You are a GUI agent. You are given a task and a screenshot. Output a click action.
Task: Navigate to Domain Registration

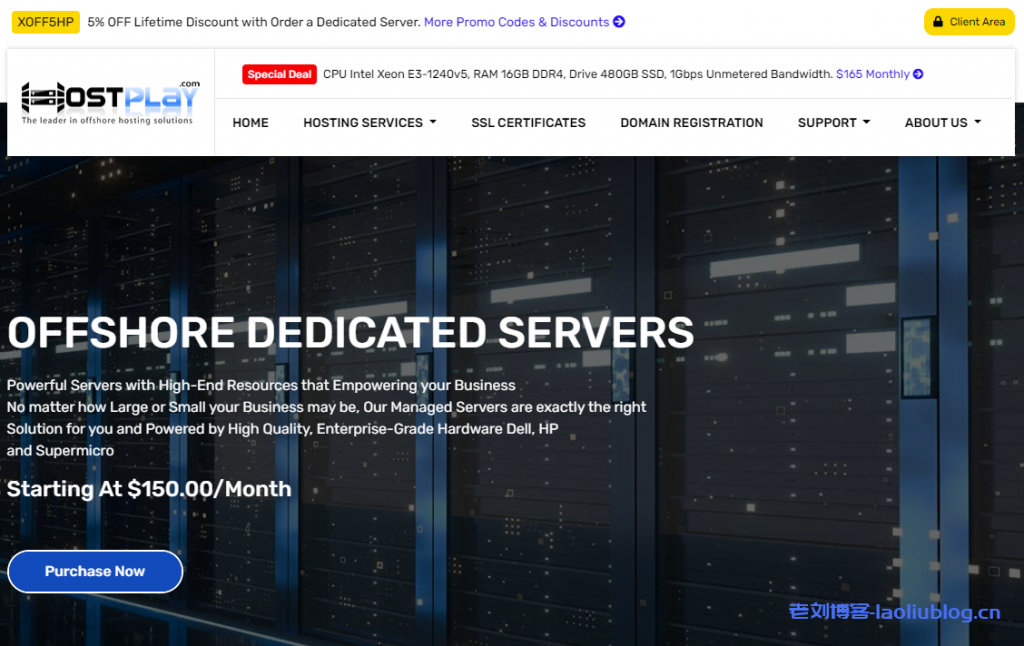click(691, 123)
